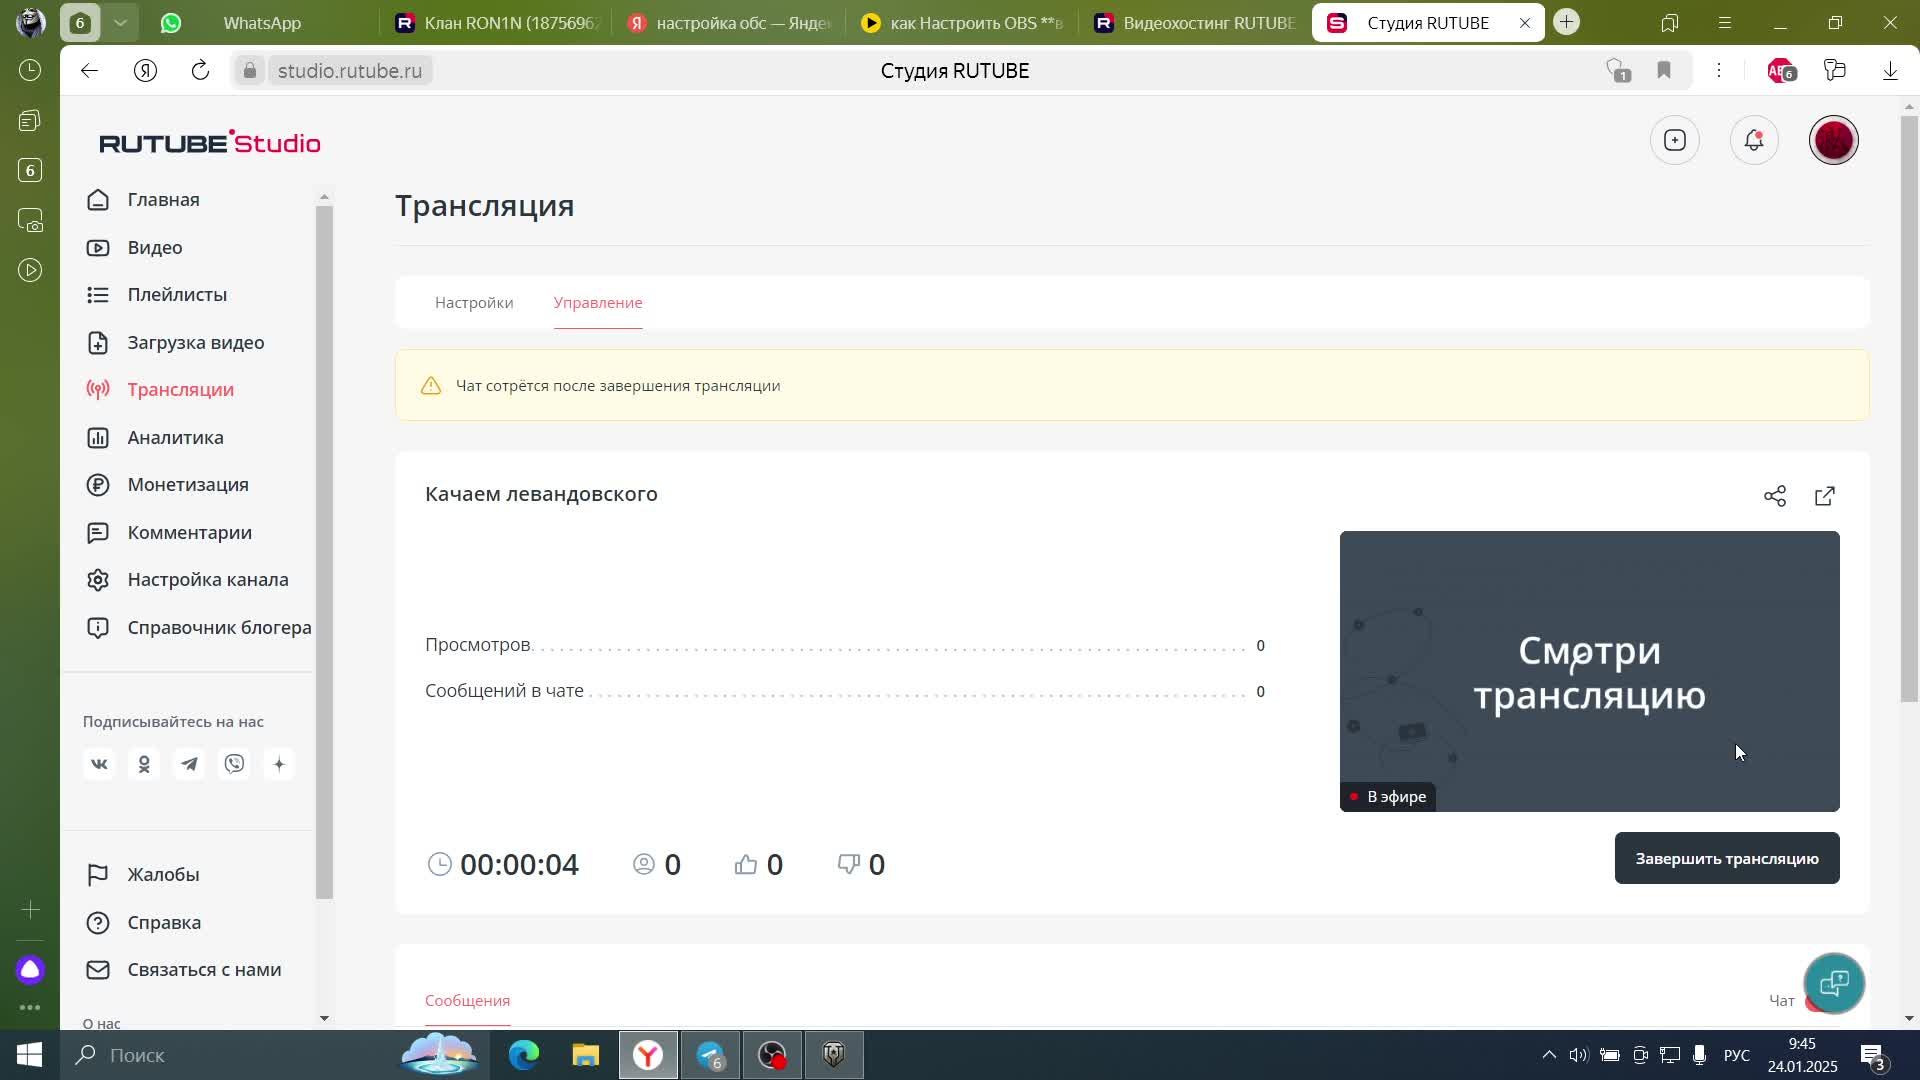
Task: Switch to the Настройки tab
Action: pos(474,303)
